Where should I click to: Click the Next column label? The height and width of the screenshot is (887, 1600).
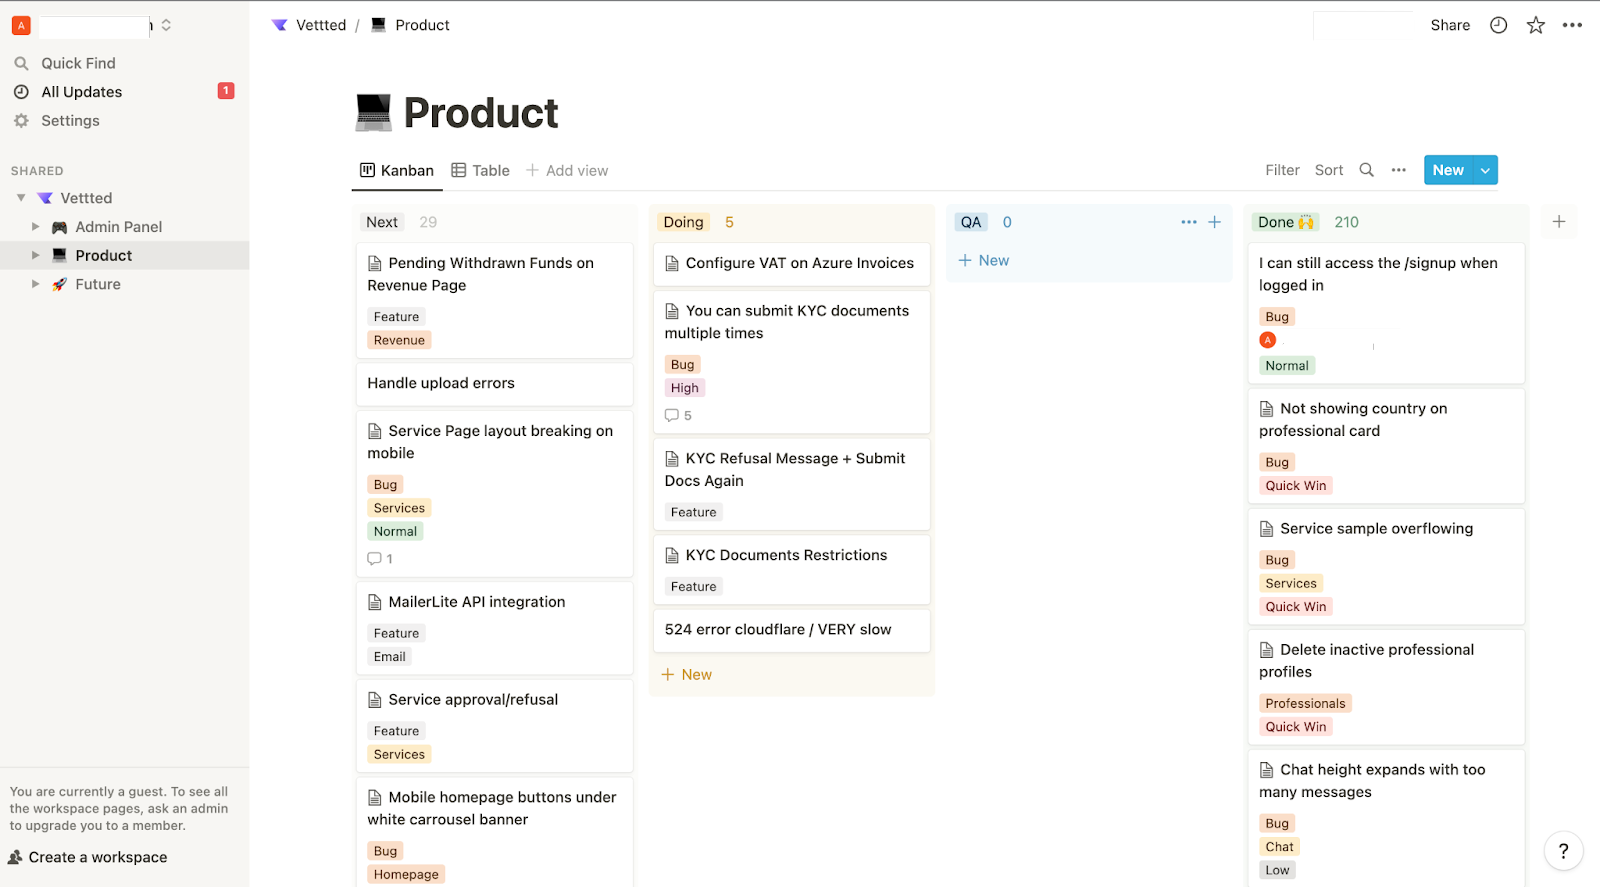pyautogui.click(x=382, y=222)
